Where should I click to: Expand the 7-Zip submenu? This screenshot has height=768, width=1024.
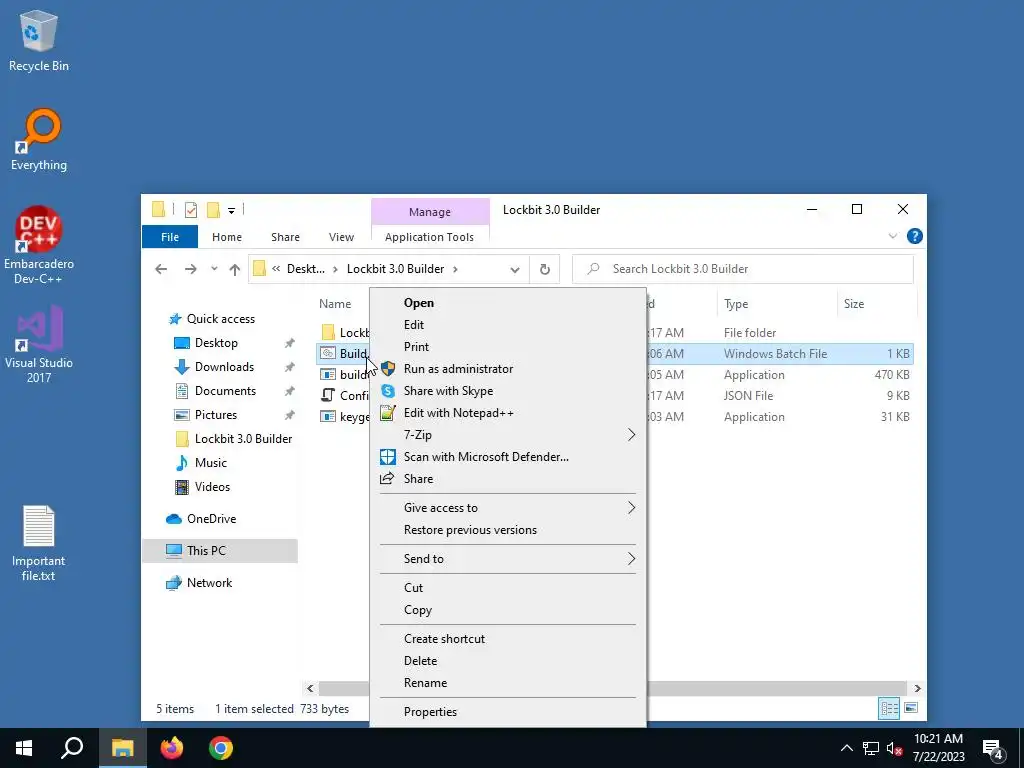tap(508, 435)
